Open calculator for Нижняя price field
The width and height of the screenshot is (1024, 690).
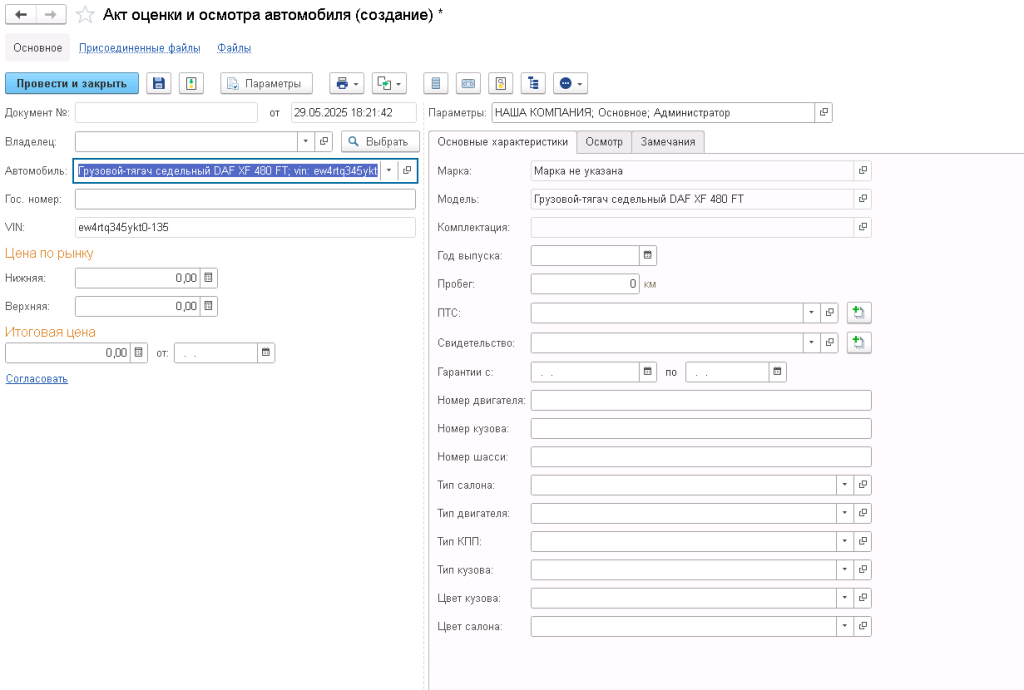tap(208, 277)
